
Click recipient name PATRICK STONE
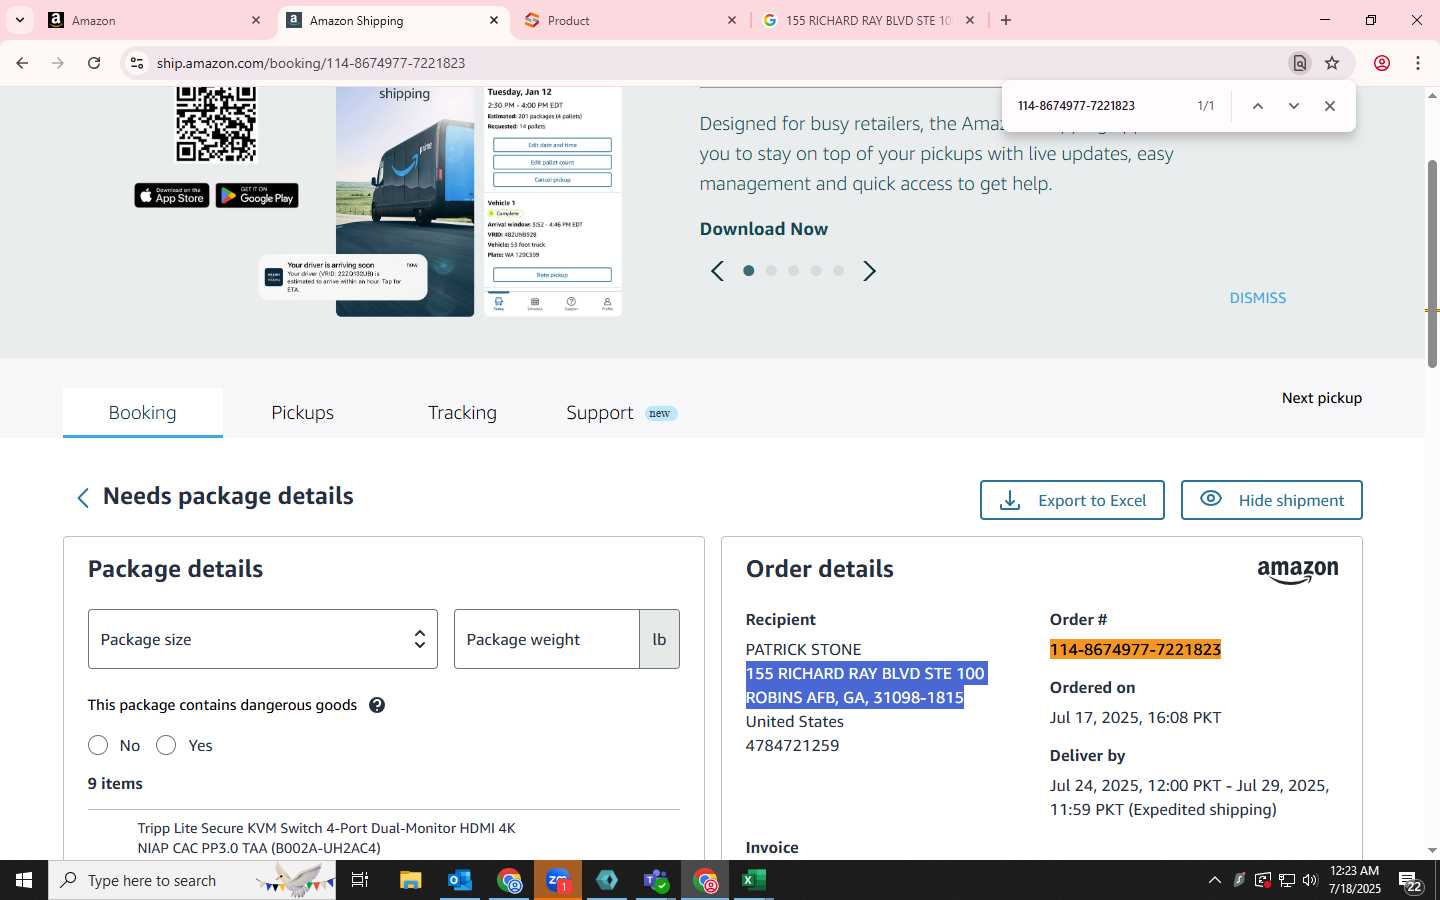pos(803,650)
